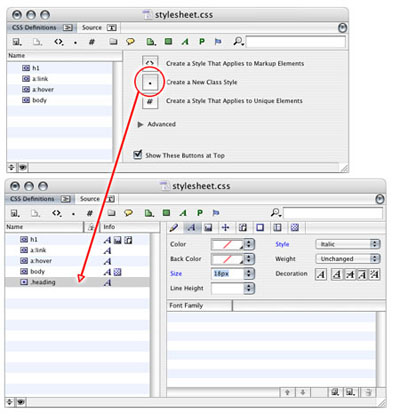Click the Line Height input field
Image resolution: width=400 pixels, height=420 pixels.
pos(228,288)
